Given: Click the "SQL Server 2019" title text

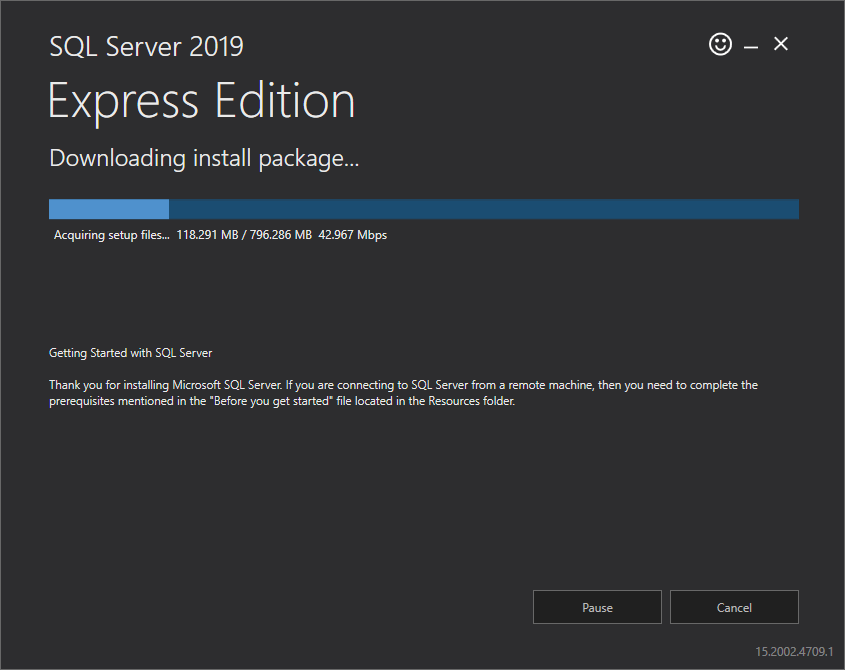Looking at the screenshot, I should coord(146,46).
